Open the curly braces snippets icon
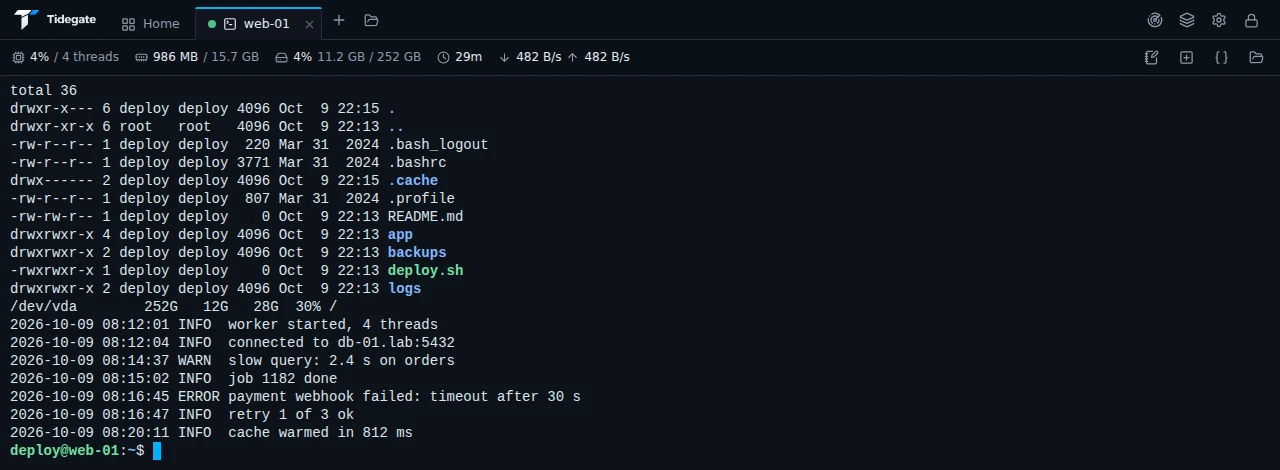 point(1221,57)
